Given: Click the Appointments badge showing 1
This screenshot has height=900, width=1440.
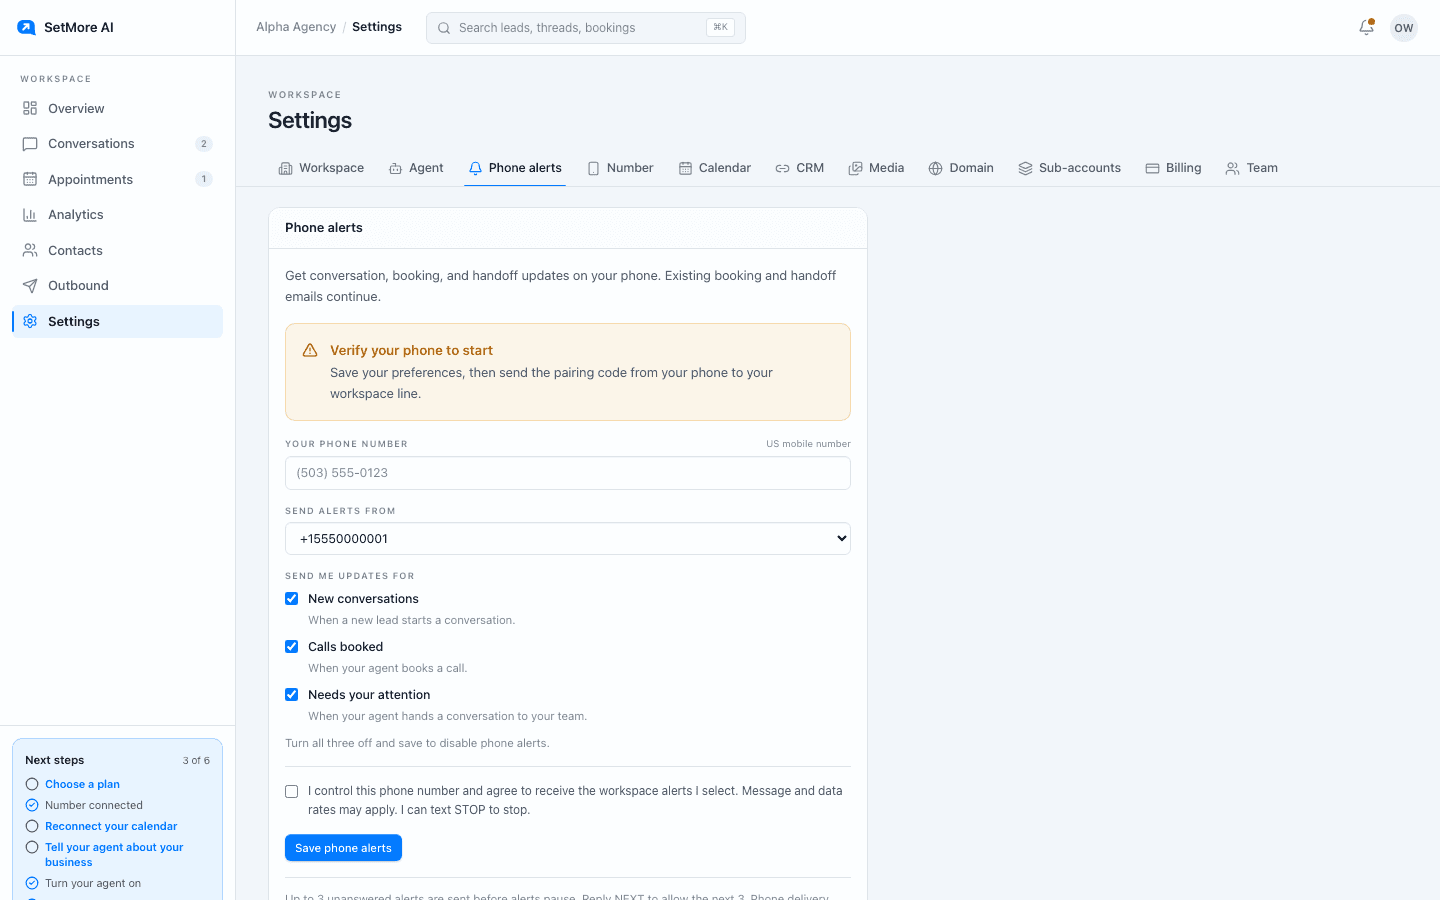Looking at the screenshot, I should click(204, 179).
